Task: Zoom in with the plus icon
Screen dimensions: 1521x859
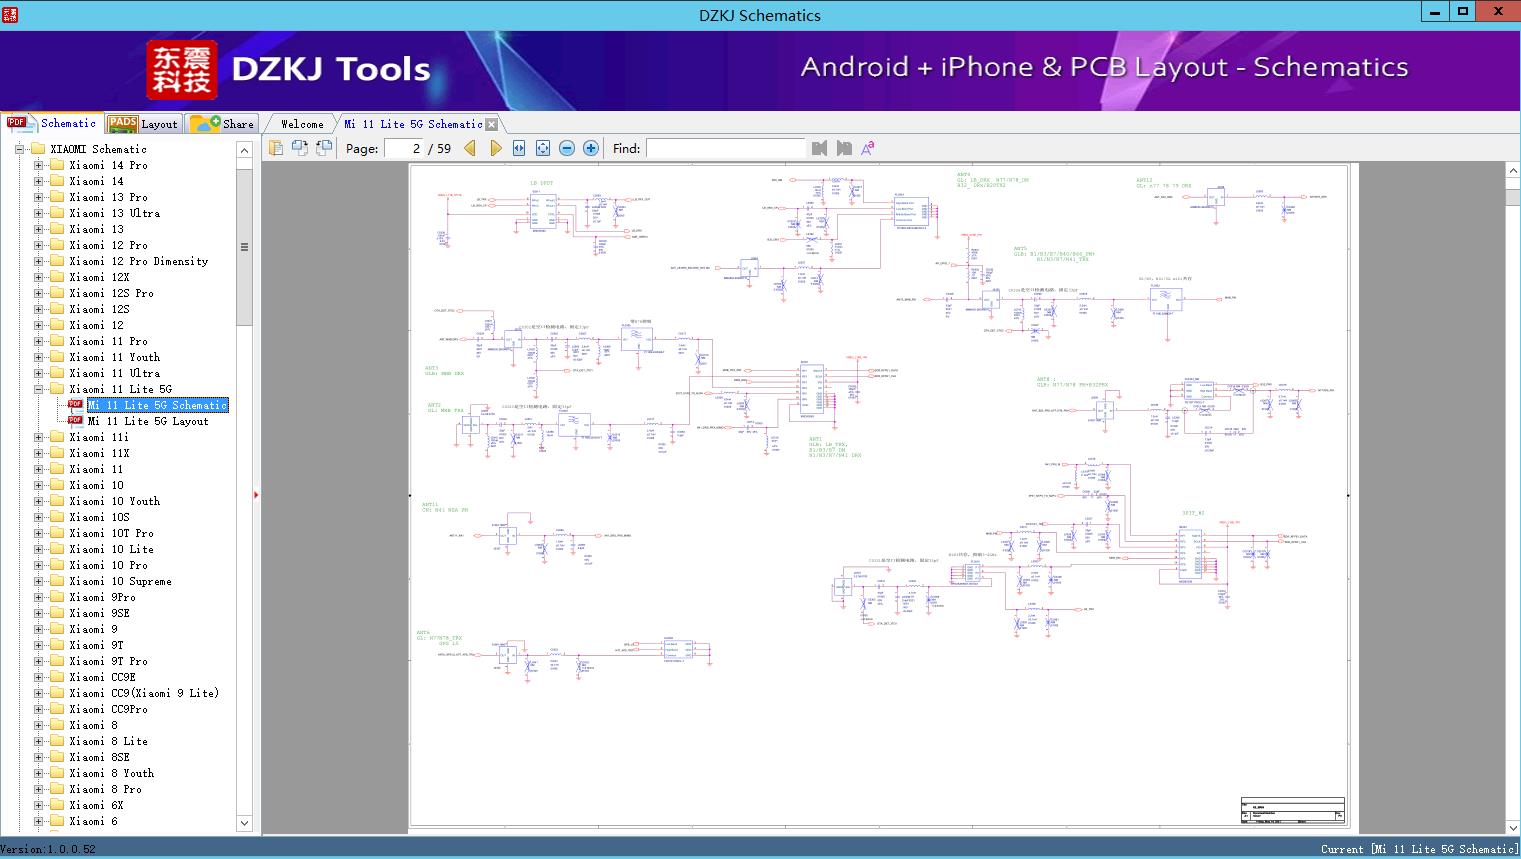Action: point(591,148)
